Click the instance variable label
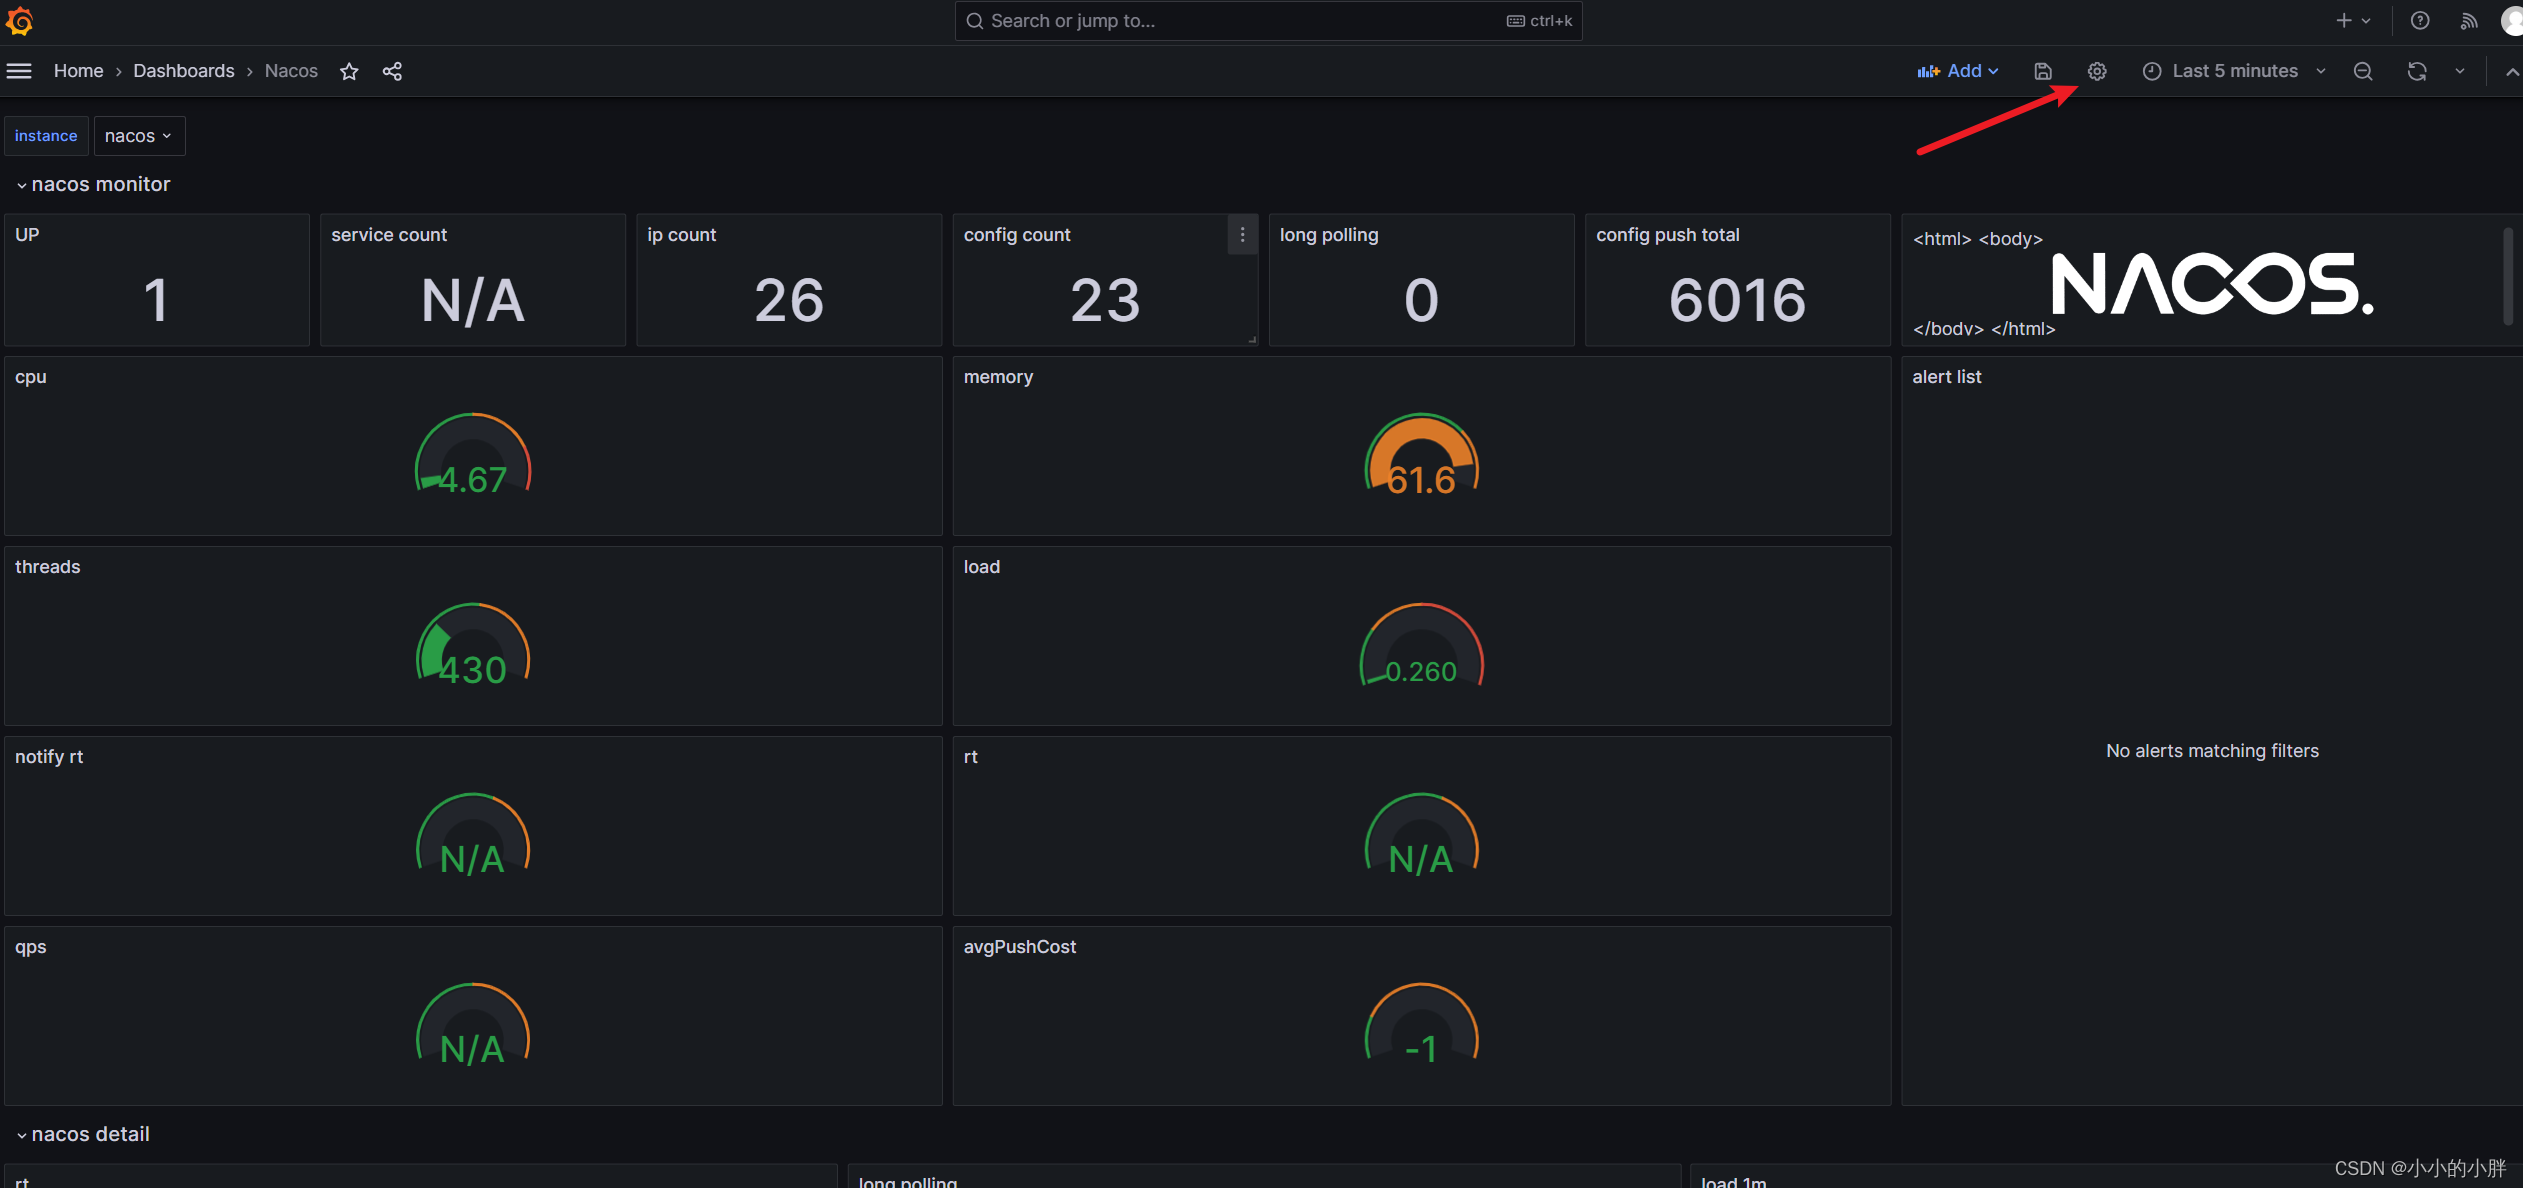The height and width of the screenshot is (1188, 2523). pos(46,136)
